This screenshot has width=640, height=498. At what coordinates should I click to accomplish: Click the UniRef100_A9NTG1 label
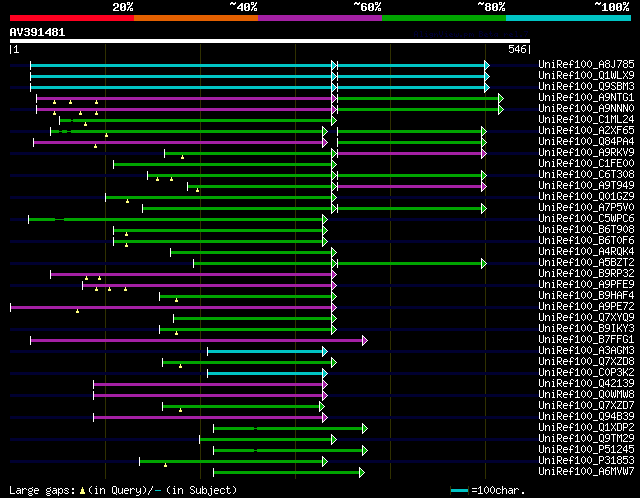pos(586,98)
